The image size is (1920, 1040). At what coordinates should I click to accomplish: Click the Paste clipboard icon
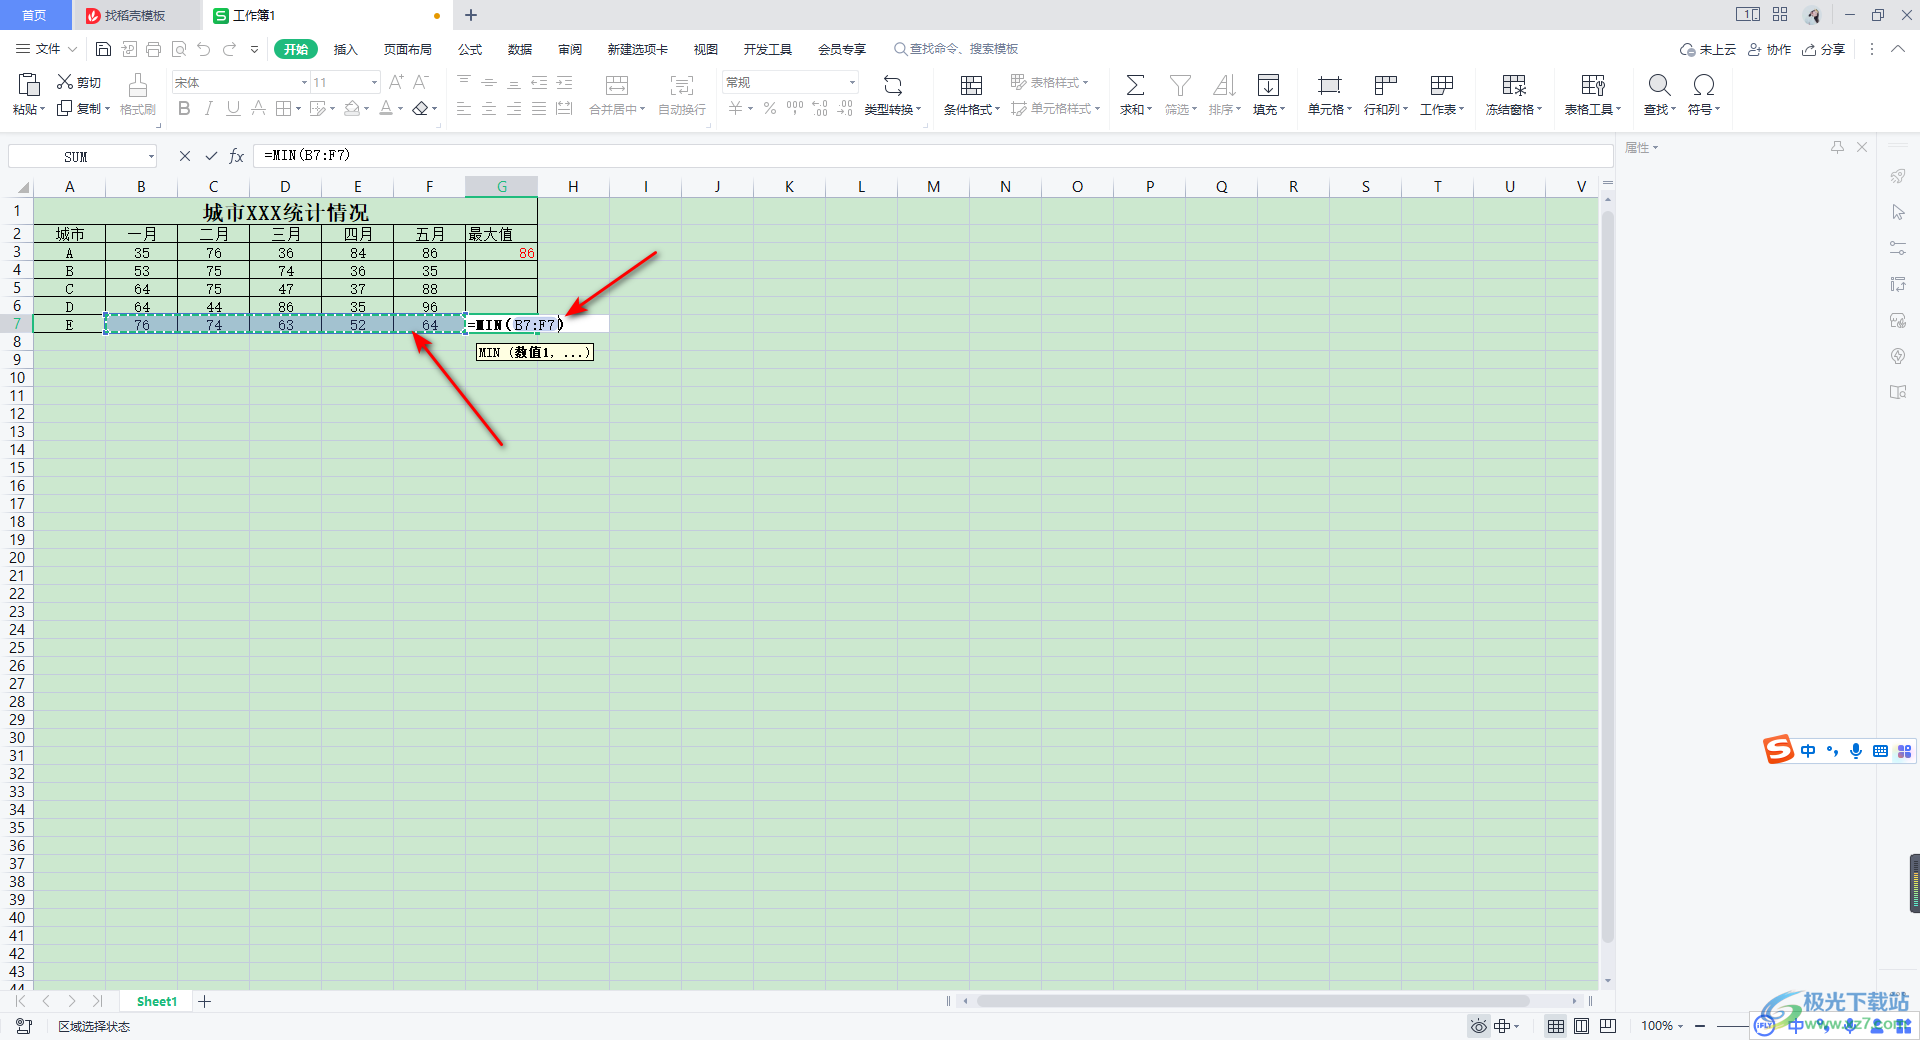click(x=29, y=84)
